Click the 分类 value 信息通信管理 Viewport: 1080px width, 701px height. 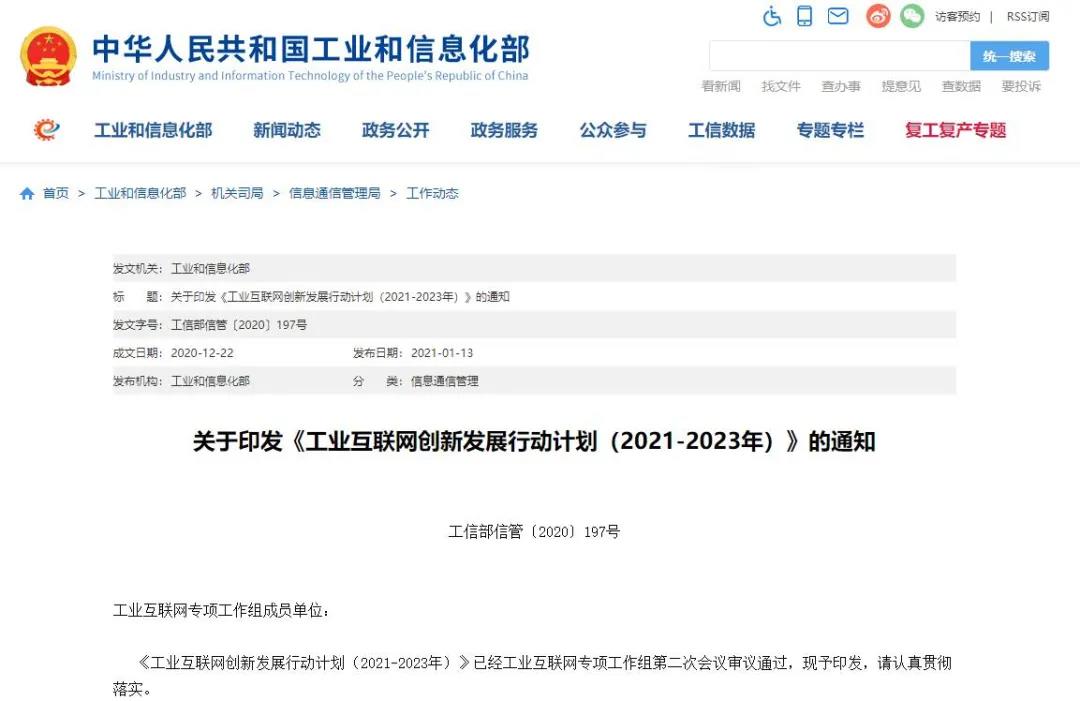[445, 381]
